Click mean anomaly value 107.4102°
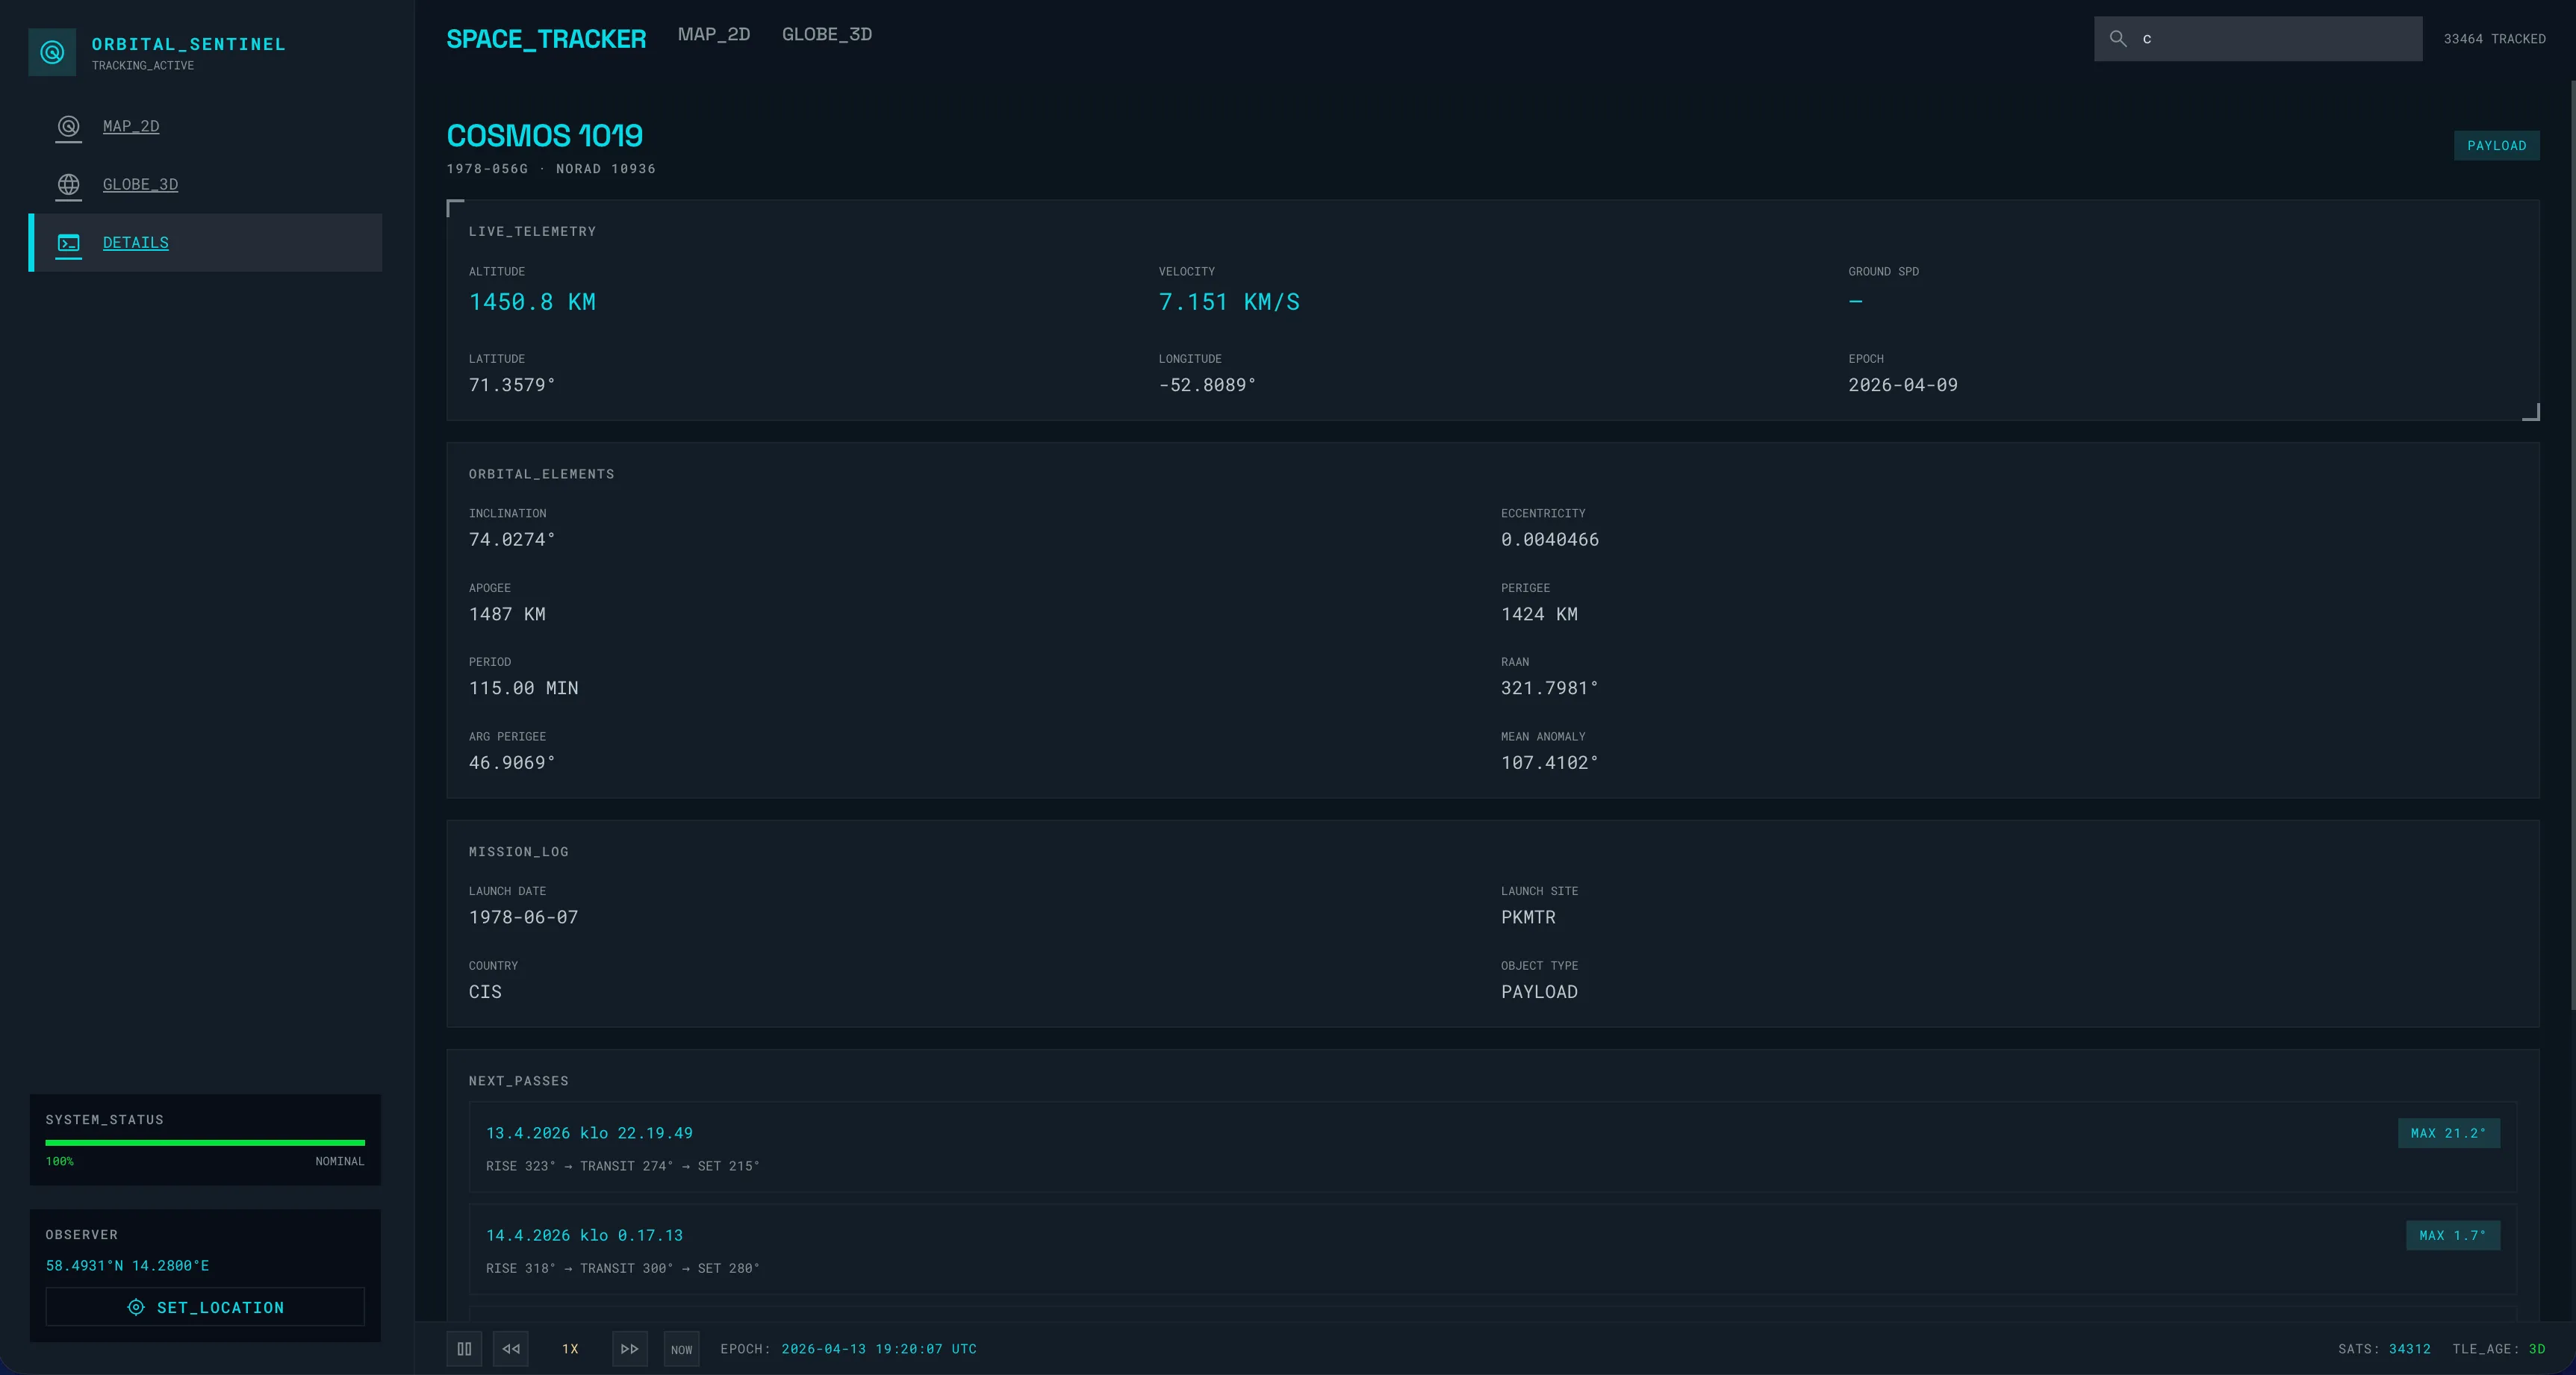This screenshot has width=2576, height=1375. 1550,763
